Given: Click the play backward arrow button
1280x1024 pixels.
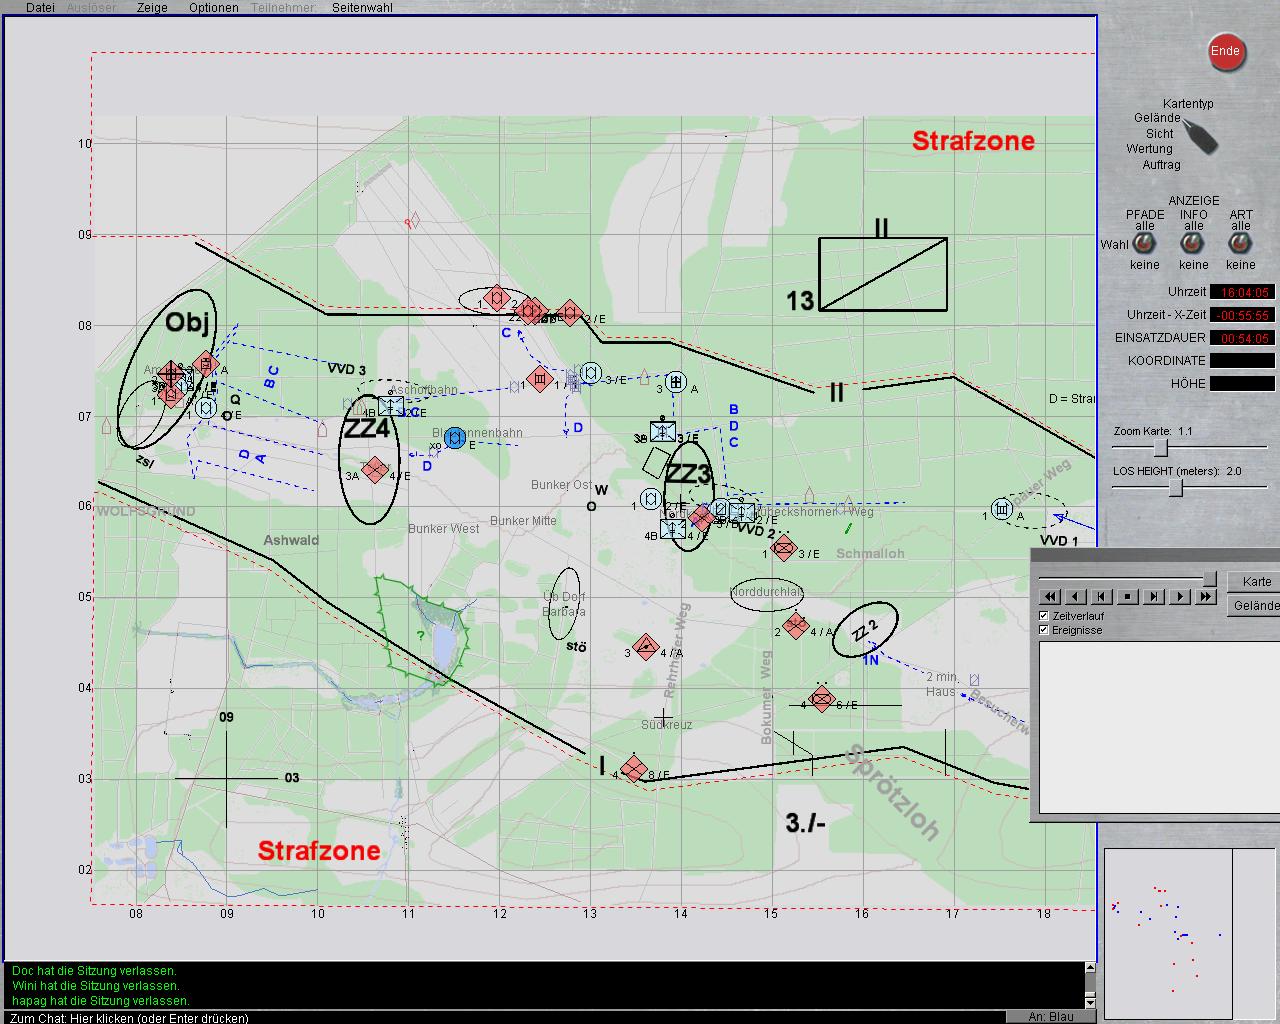Looking at the screenshot, I should tap(1076, 597).
